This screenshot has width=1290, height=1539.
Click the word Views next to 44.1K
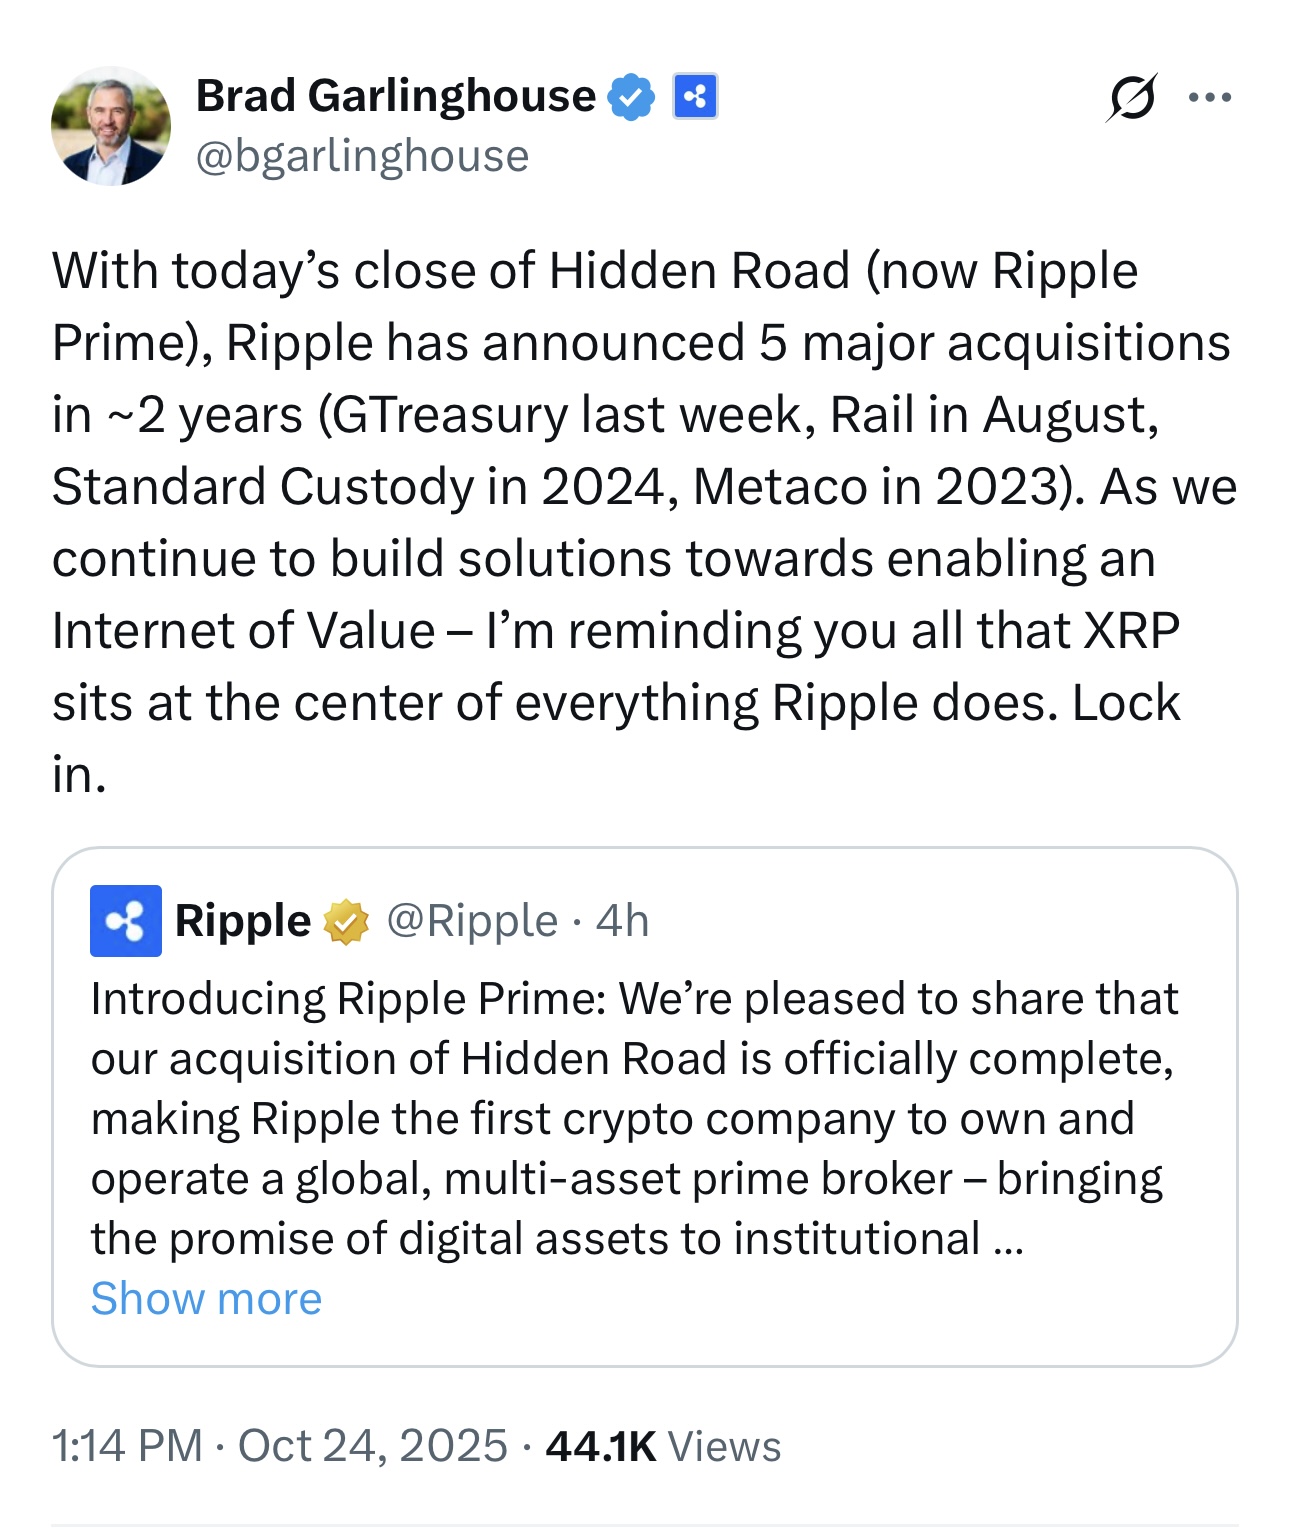724,1446
